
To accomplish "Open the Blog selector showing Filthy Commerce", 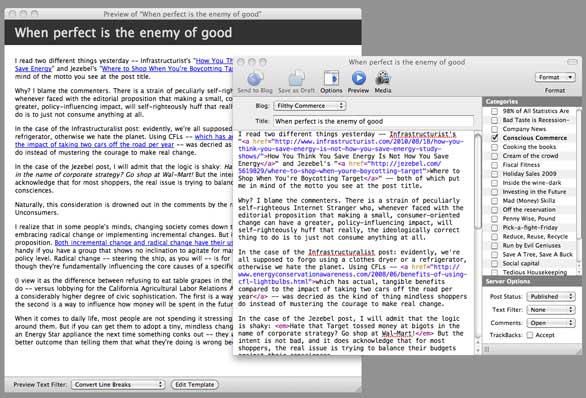I will click(x=309, y=106).
